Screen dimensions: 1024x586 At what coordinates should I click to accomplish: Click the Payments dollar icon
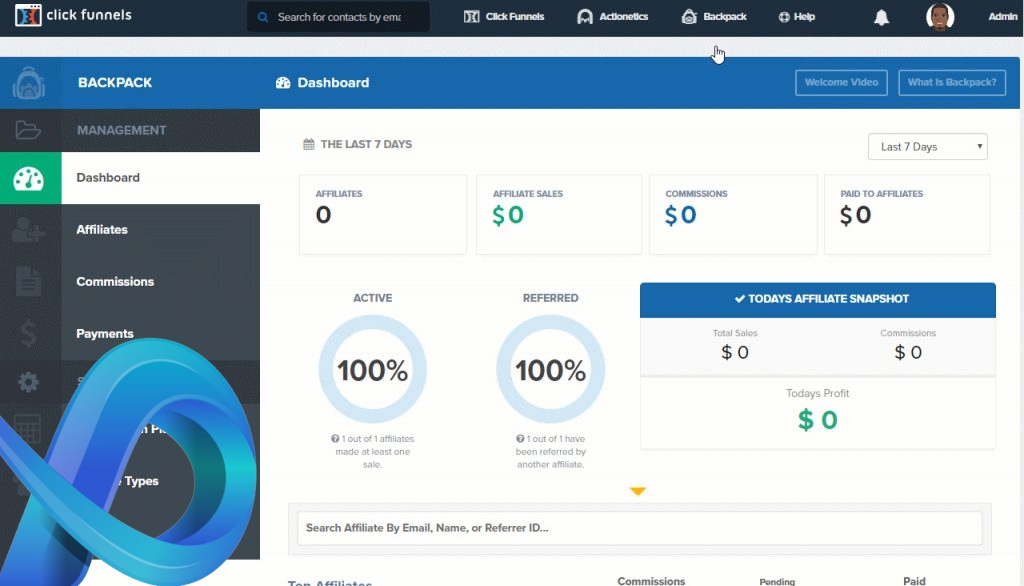[x=28, y=334]
